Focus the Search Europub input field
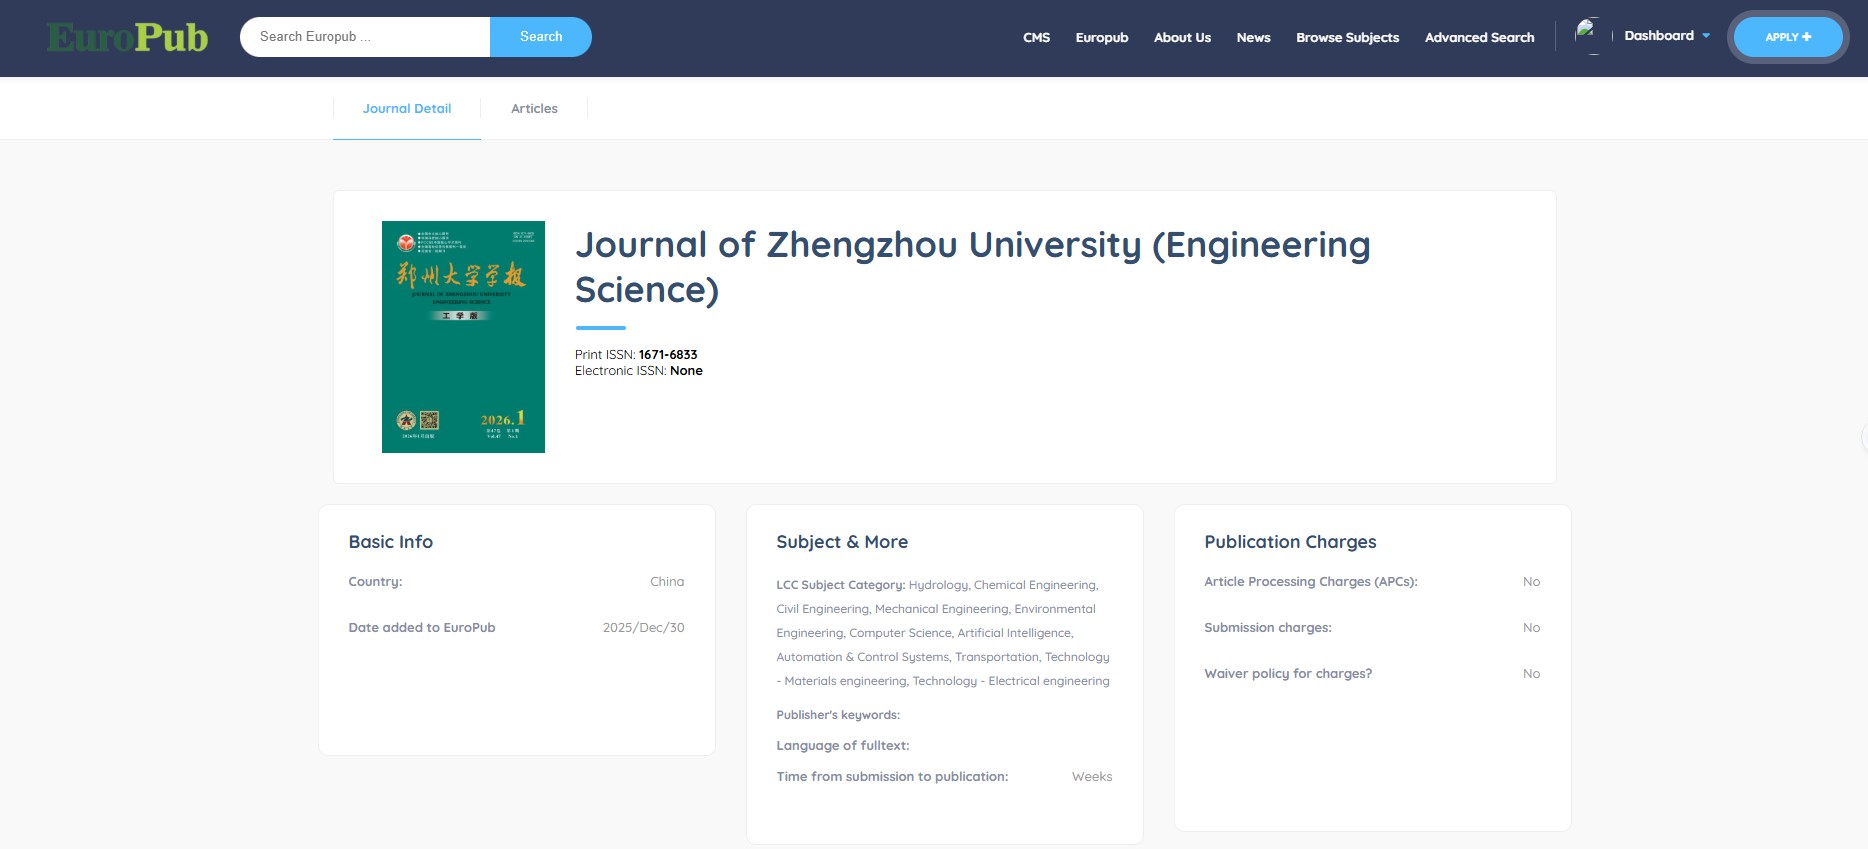The height and width of the screenshot is (849, 1868). pos(365,37)
